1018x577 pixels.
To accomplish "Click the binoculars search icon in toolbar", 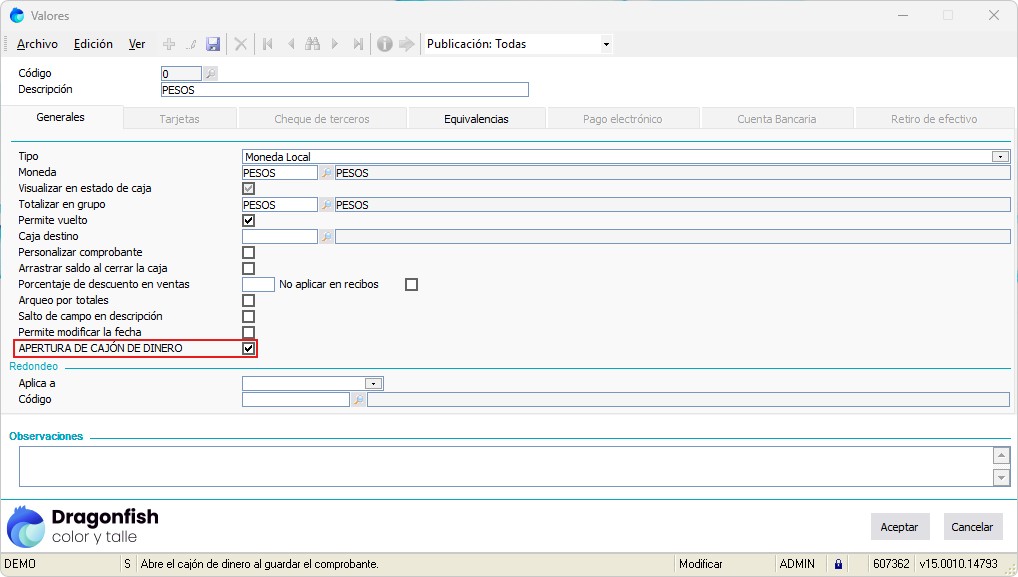I will point(312,44).
